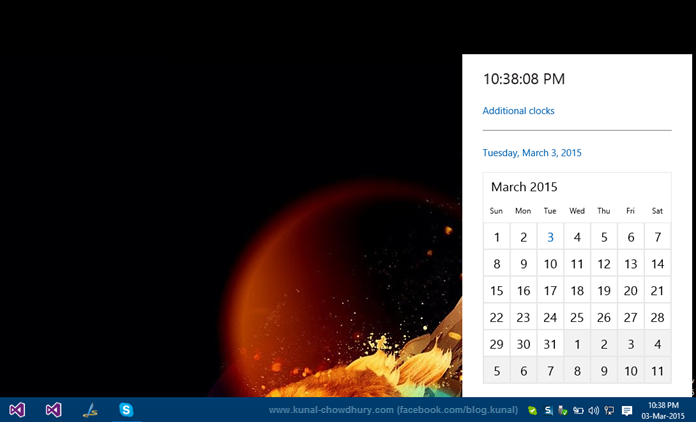Viewport: 696px width, 422px height.
Task: Select March 6 in the calendar
Action: 631,237
